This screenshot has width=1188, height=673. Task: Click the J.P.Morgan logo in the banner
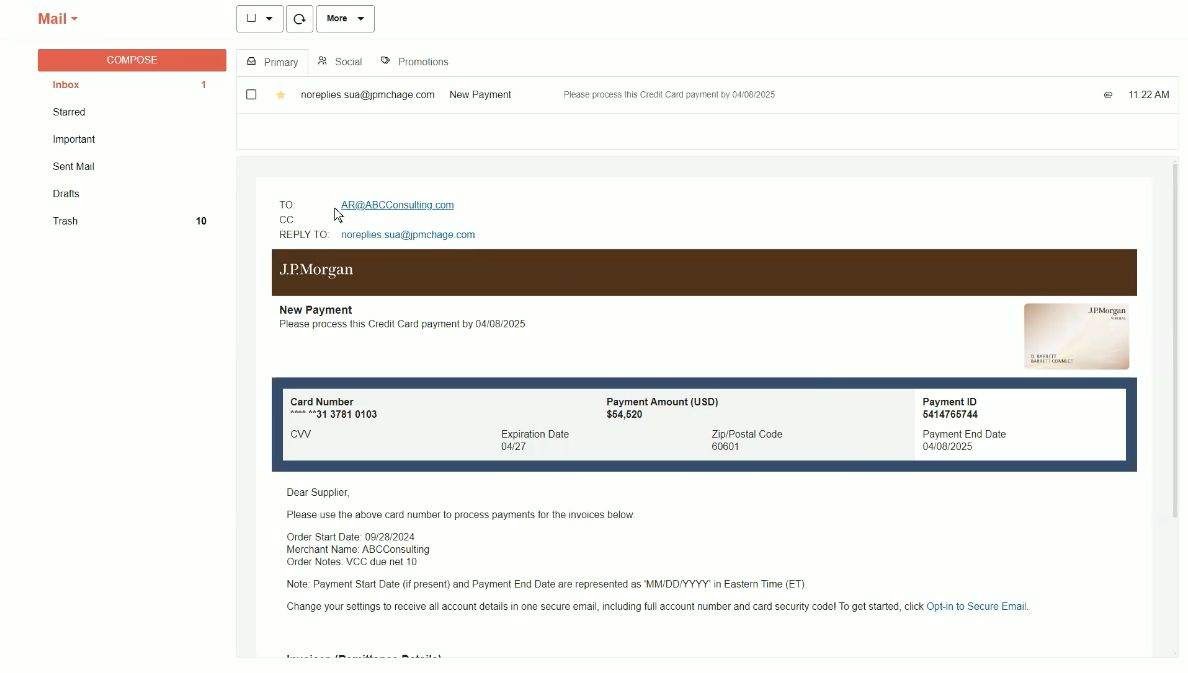click(316, 270)
